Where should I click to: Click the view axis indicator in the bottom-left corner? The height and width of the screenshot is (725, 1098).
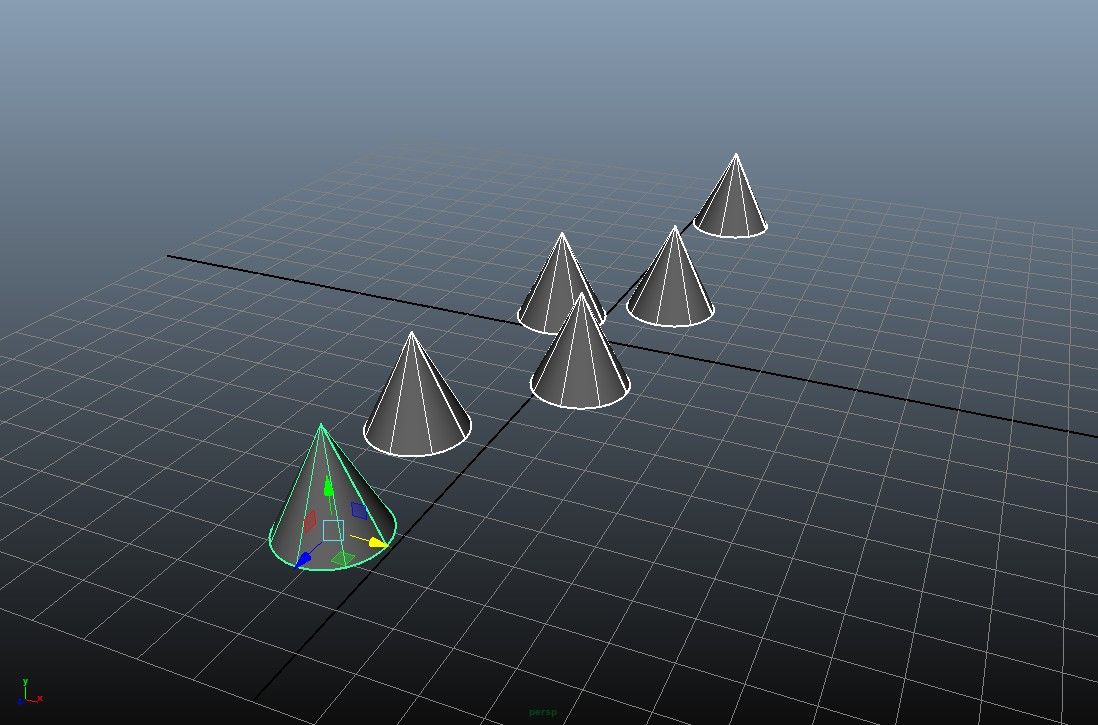(26, 695)
